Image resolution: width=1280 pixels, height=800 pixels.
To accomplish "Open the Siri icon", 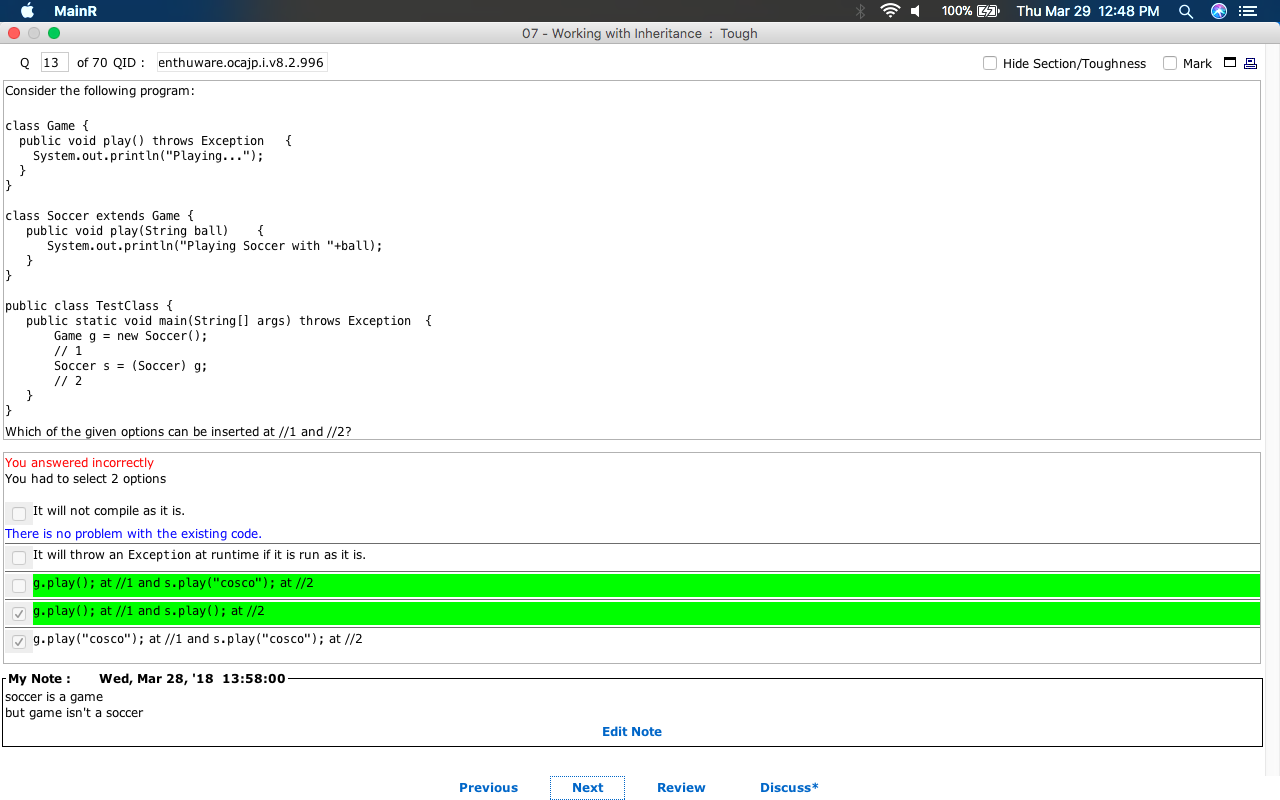I will (1218, 11).
